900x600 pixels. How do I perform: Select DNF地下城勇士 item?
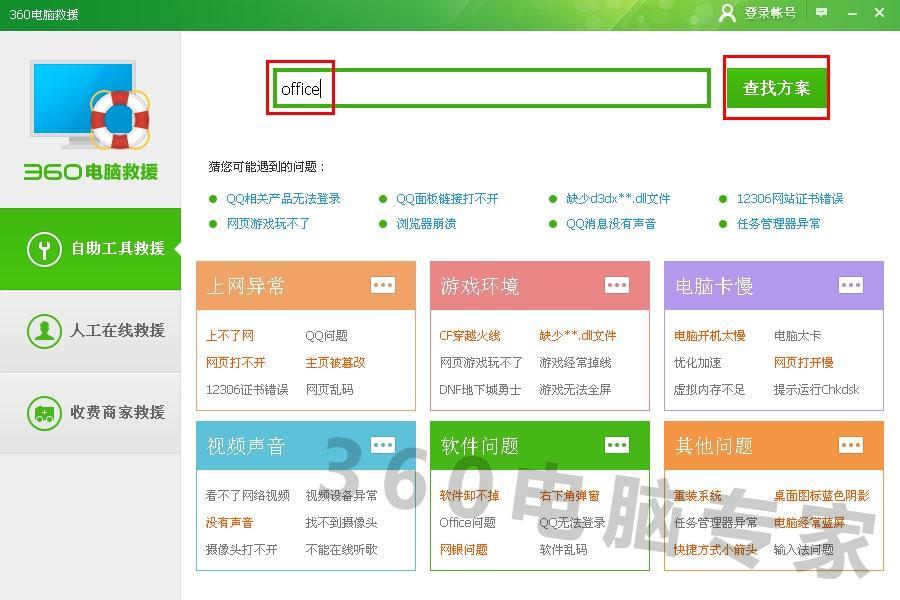(x=480, y=389)
